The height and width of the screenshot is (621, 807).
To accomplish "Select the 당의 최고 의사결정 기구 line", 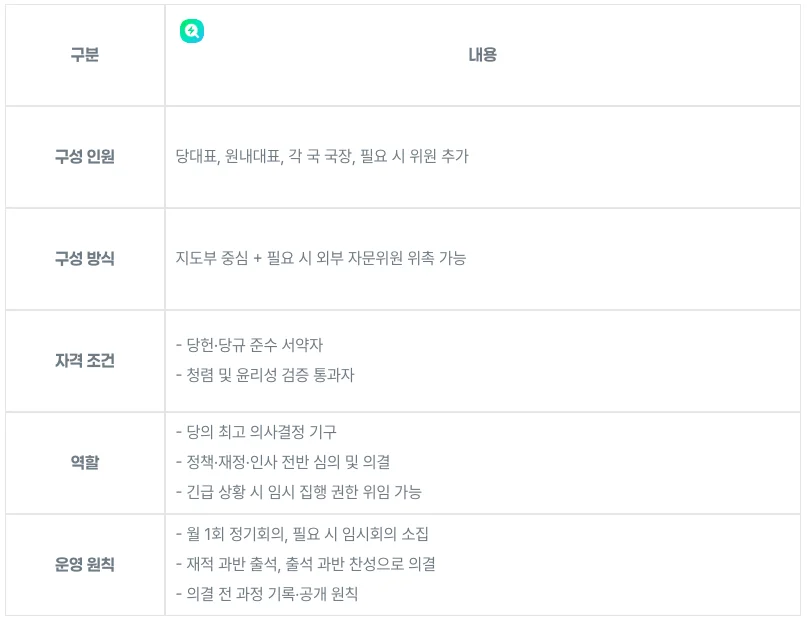I will pos(256,433).
